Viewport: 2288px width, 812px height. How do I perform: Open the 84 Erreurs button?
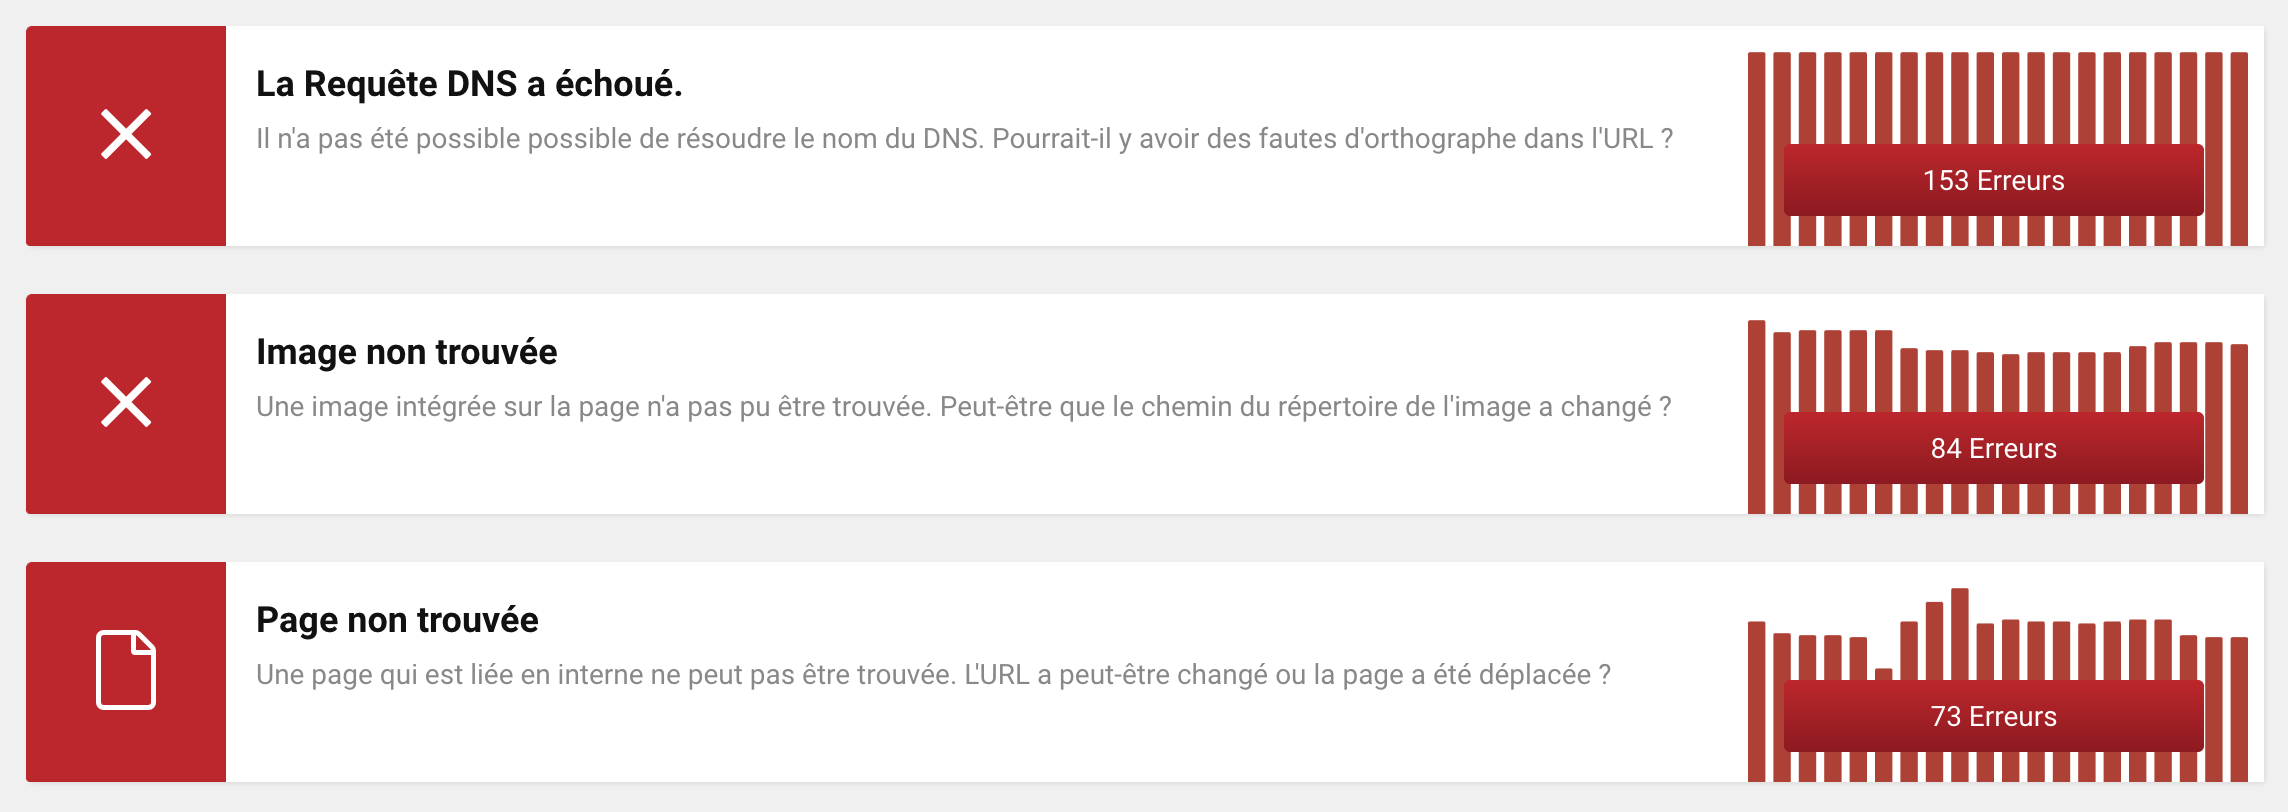point(1993,448)
